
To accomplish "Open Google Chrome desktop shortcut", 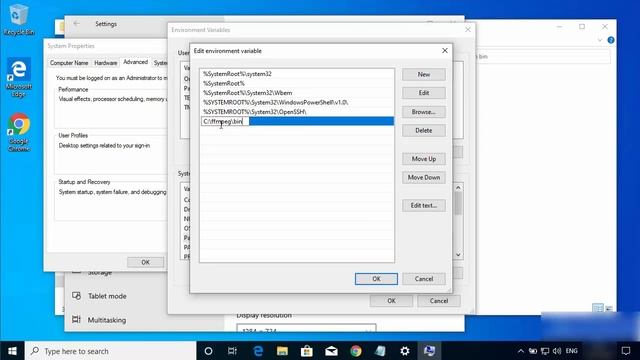I will pos(19,132).
